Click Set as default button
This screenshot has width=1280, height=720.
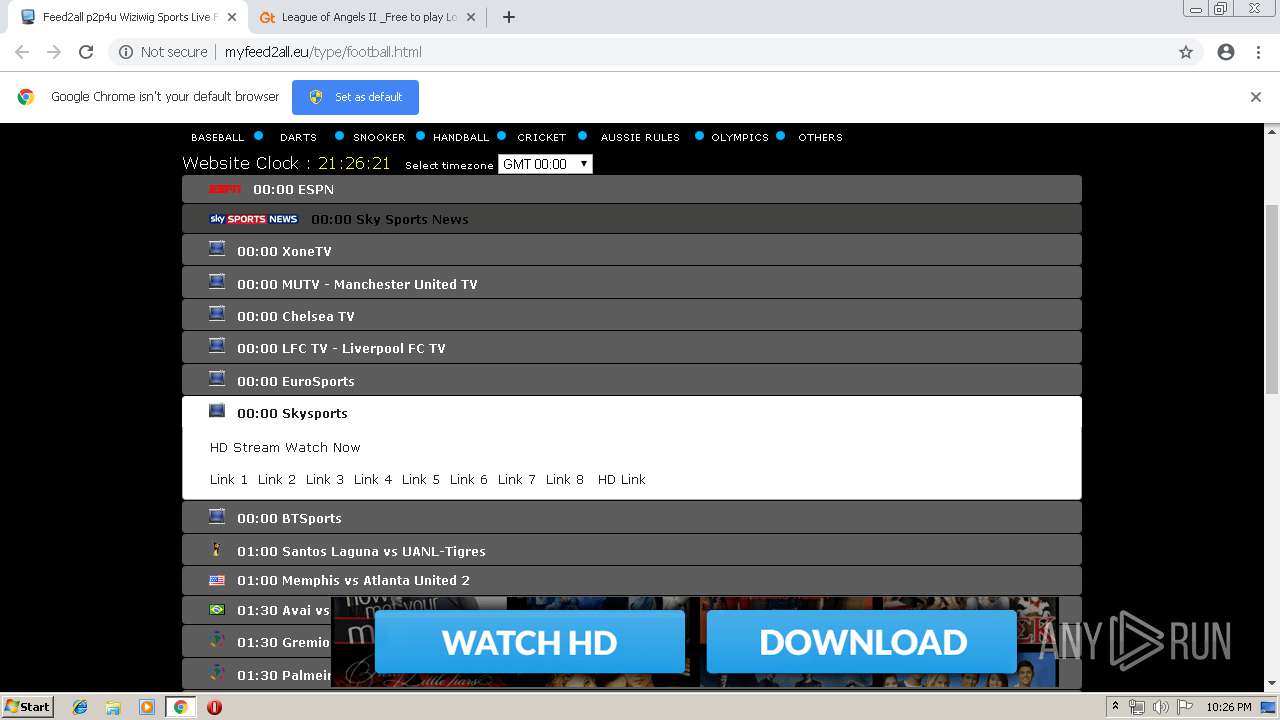coord(355,97)
